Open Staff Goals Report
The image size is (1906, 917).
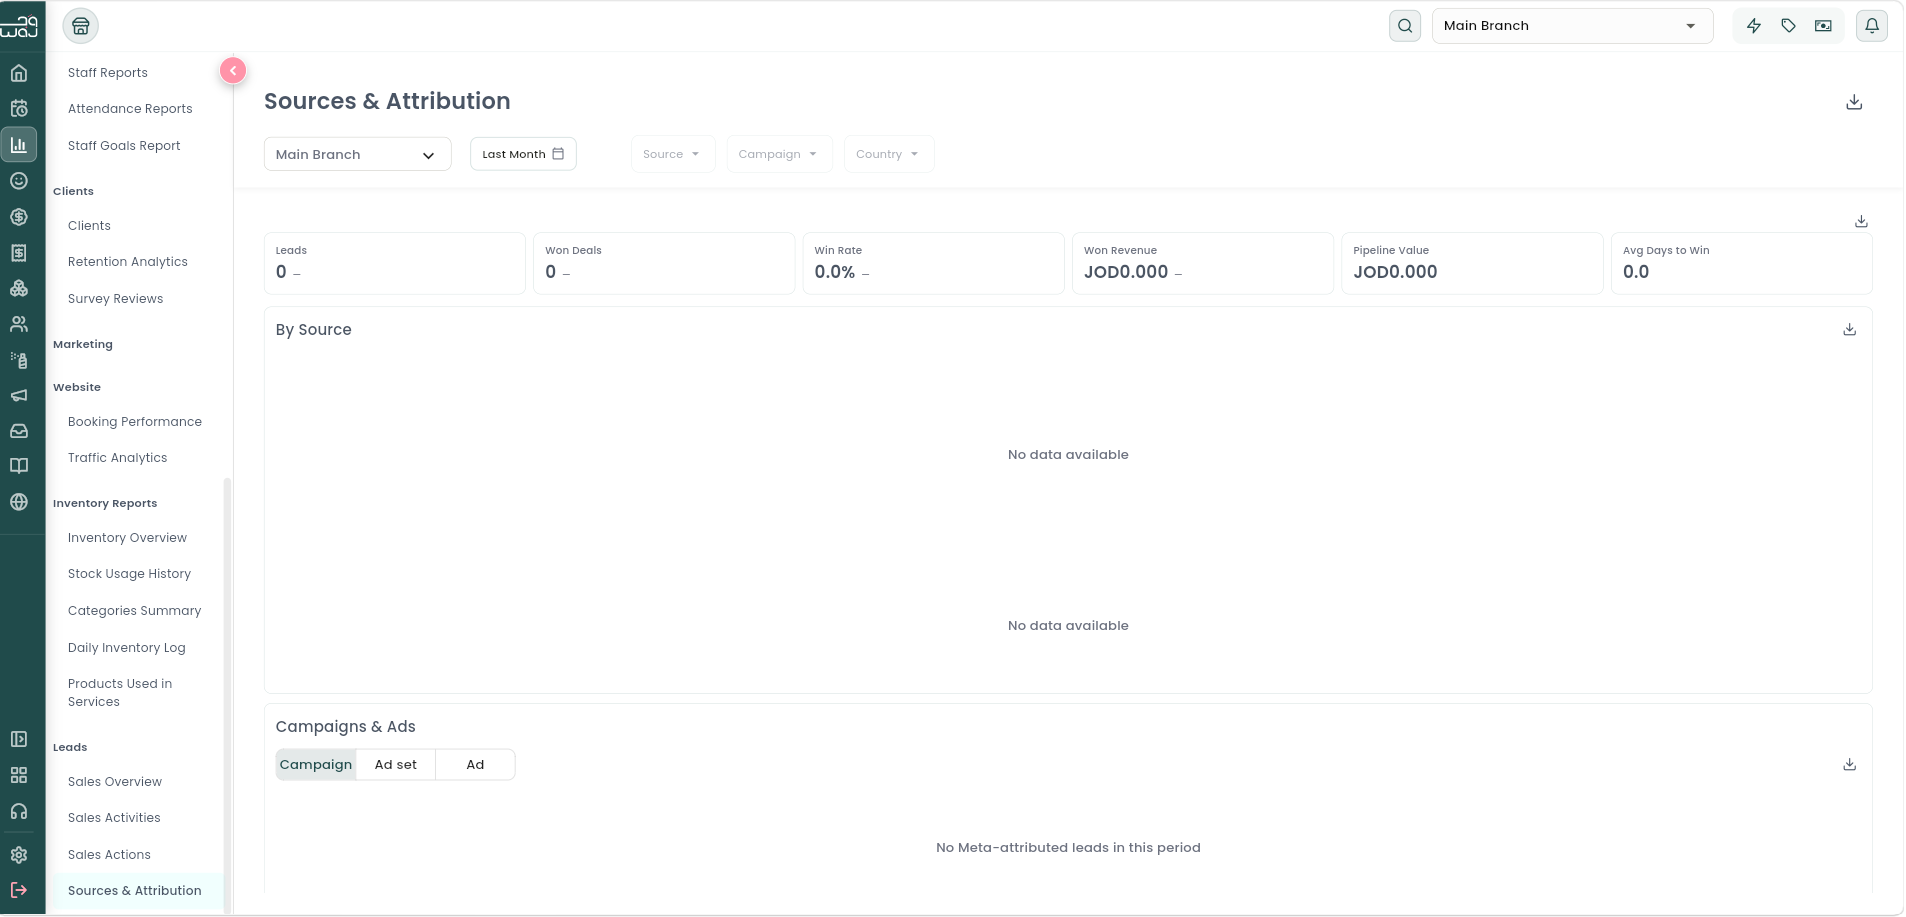[124, 146]
